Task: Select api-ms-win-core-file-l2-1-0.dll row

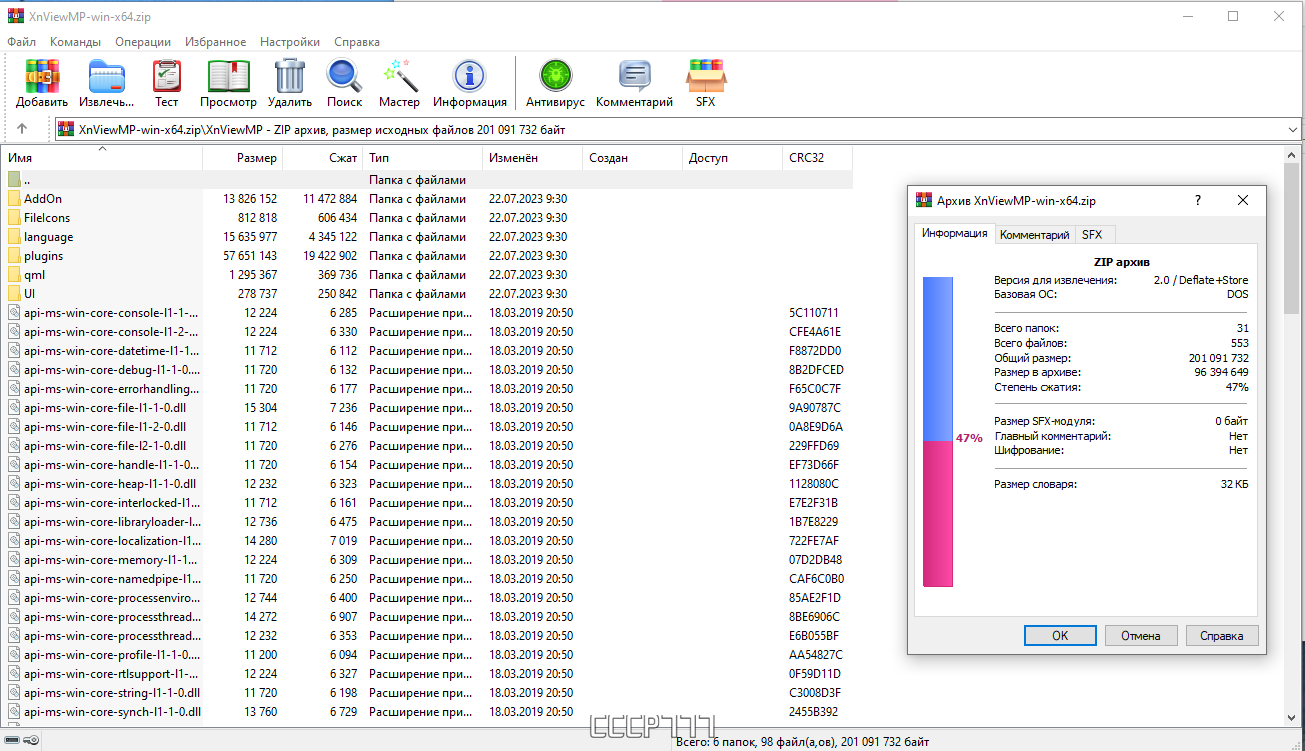Action: click(427, 446)
